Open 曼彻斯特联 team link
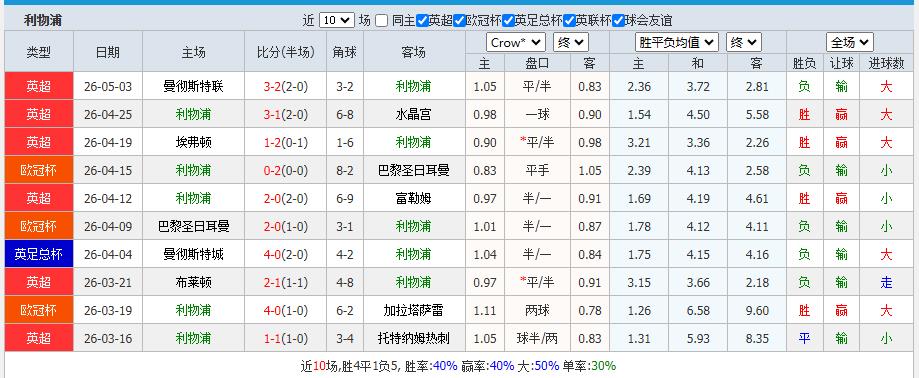The width and height of the screenshot is (919, 378). point(193,87)
